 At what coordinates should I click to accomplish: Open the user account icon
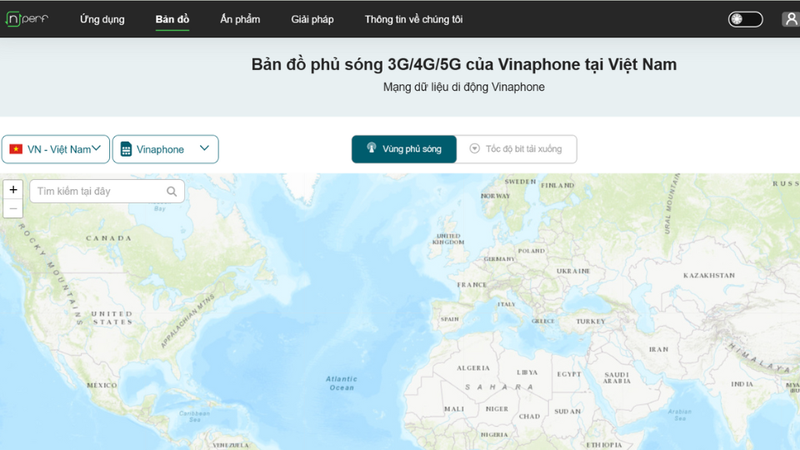coord(790,19)
